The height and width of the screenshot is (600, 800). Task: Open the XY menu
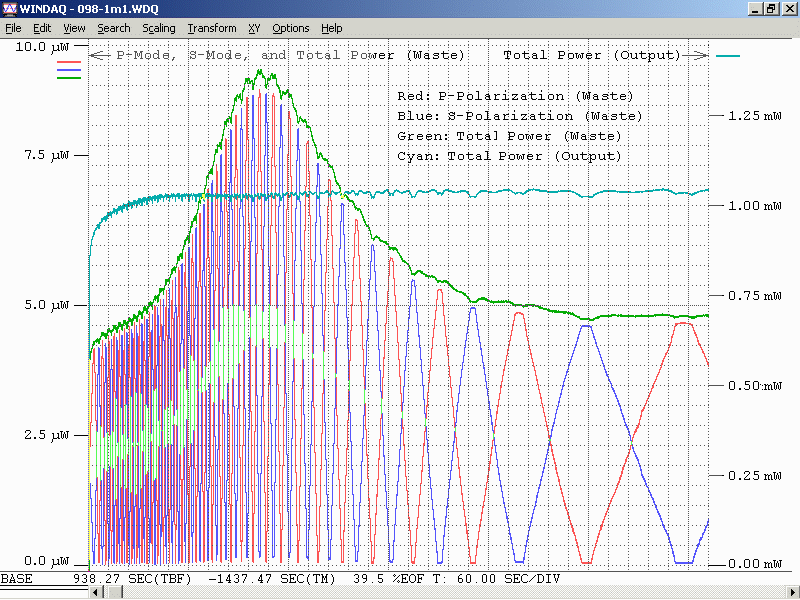pyautogui.click(x=254, y=28)
